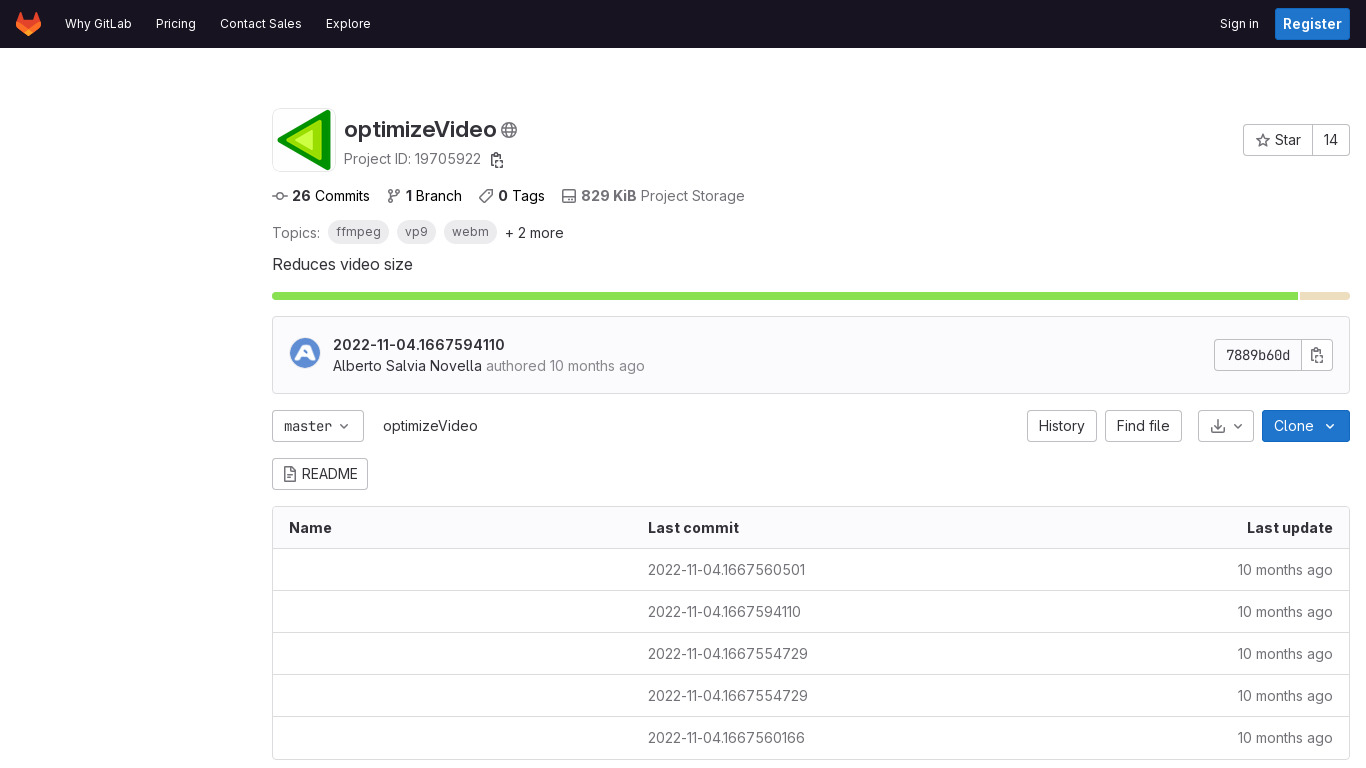Select the webm topic badge
The width and height of the screenshot is (1366, 768).
coord(470,232)
